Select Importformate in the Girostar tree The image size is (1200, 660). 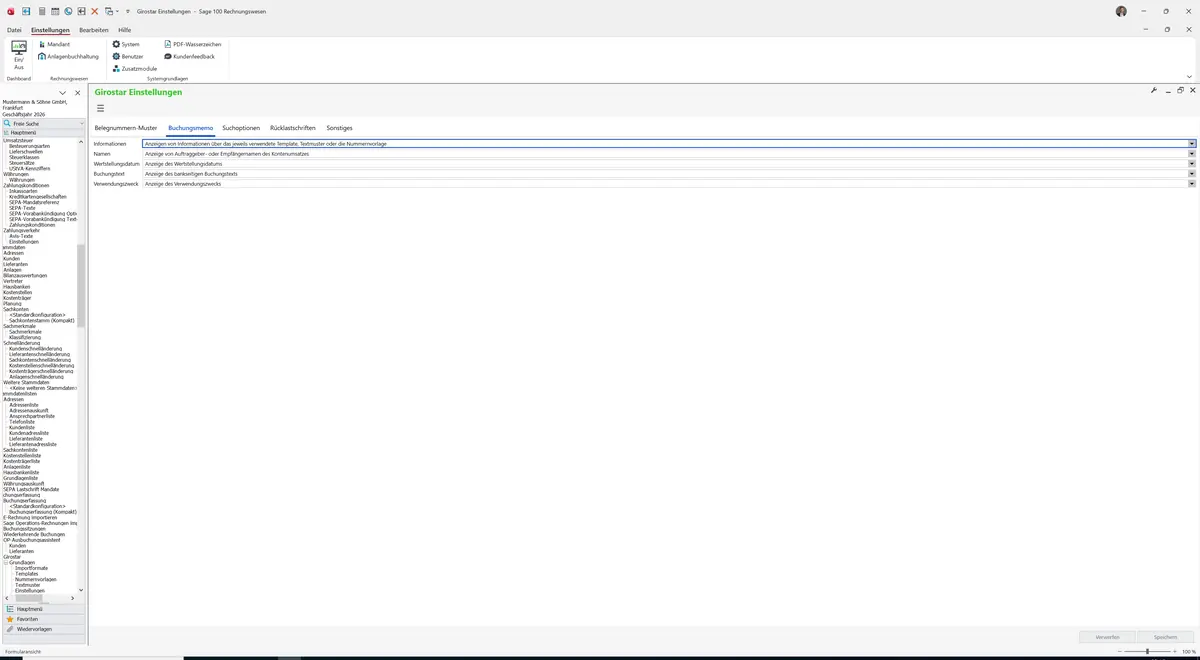[31, 568]
